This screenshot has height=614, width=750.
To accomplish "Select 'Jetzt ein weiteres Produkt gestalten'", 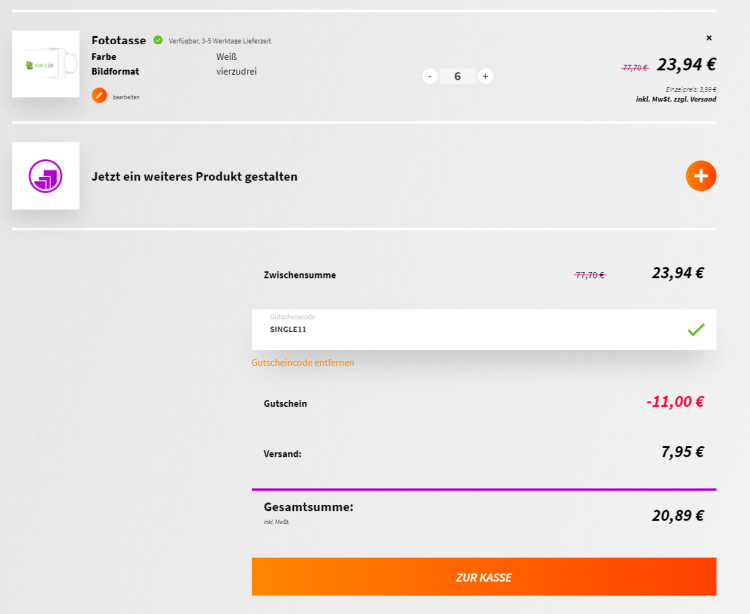I will (x=194, y=177).
